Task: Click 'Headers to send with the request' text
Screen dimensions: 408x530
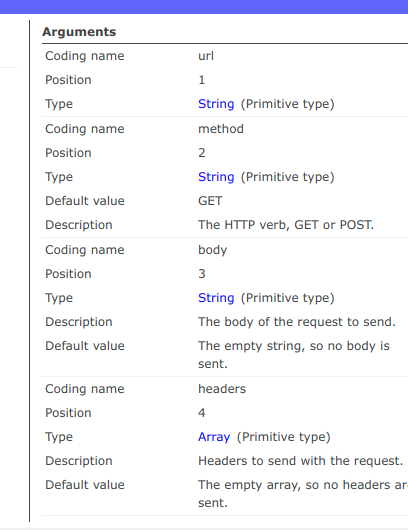Action: tap(301, 461)
